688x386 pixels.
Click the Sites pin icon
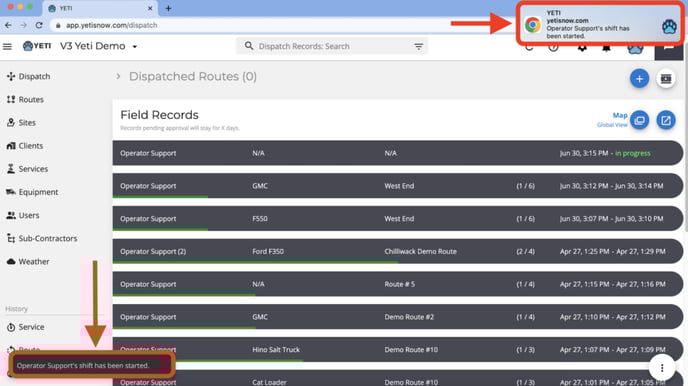click(x=11, y=123)
